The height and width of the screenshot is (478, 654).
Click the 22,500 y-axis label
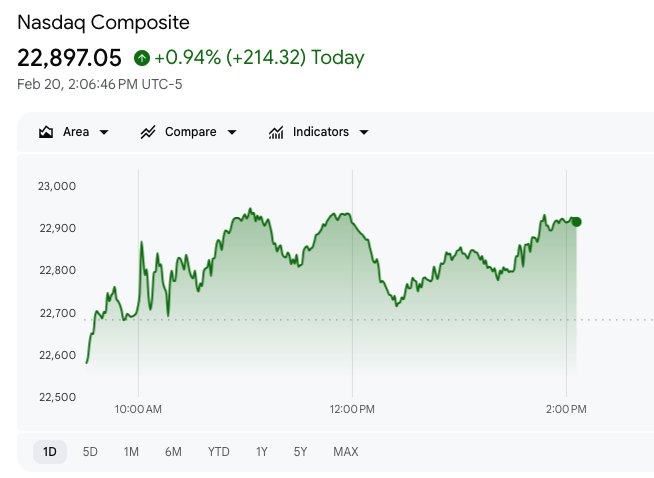click(58, 397)
